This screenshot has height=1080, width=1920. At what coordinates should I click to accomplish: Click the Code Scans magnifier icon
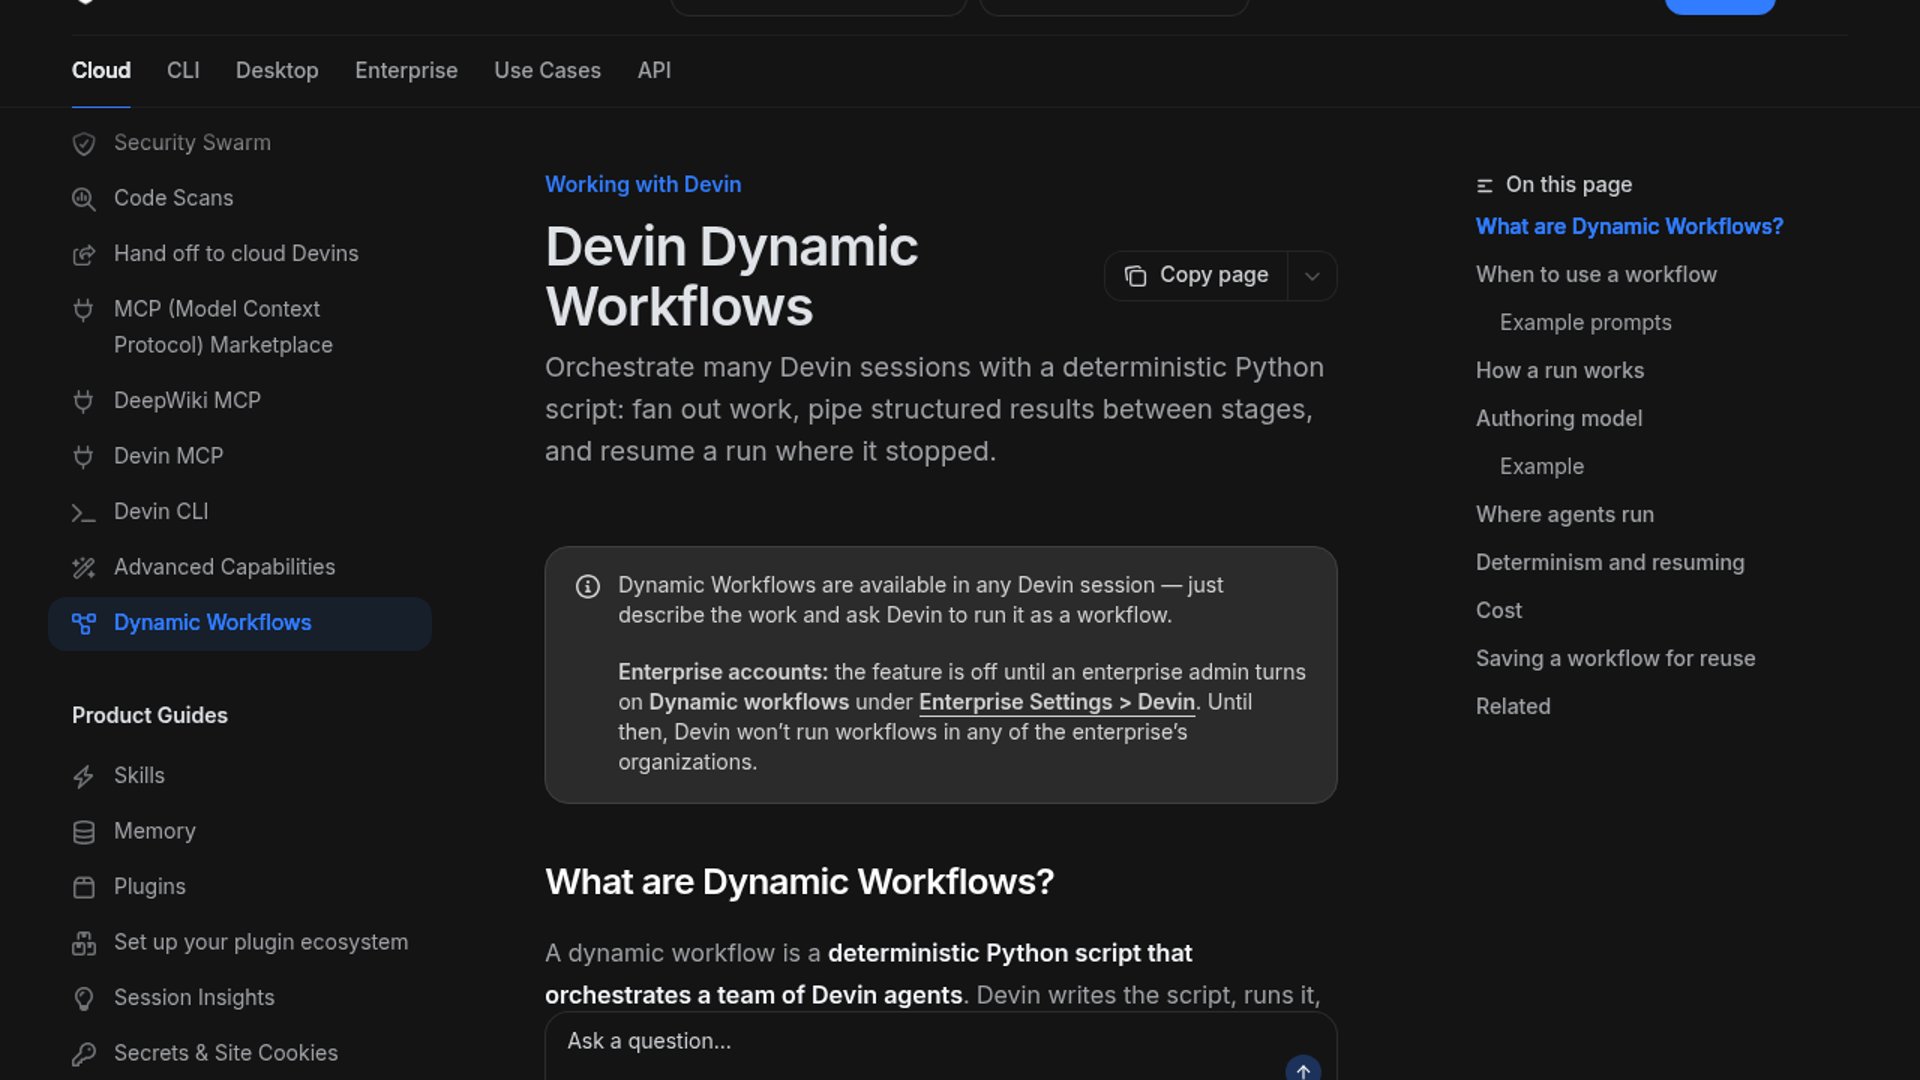pyautogui.click(x=84, y=199)
